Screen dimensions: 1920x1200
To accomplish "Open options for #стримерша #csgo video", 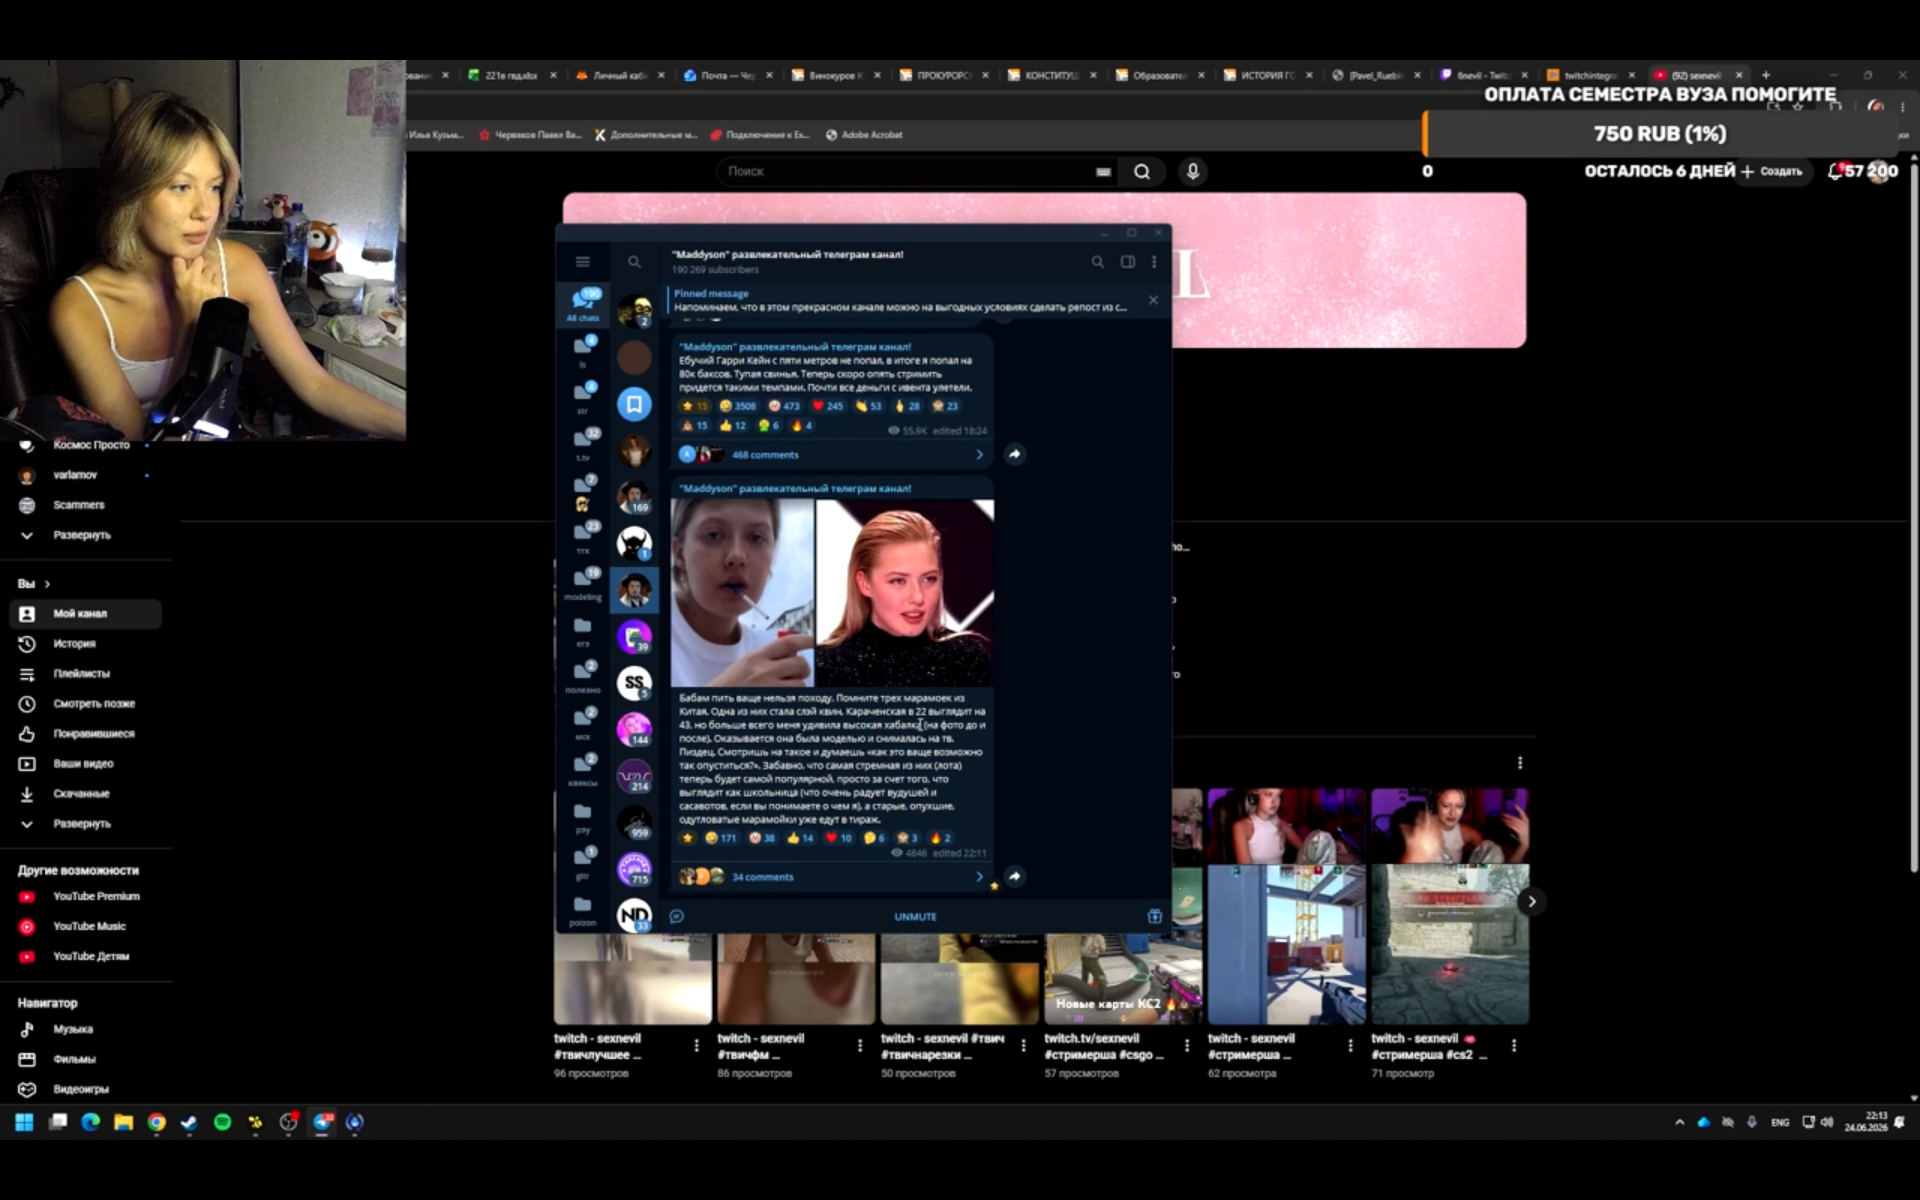I will 1187,1045.
